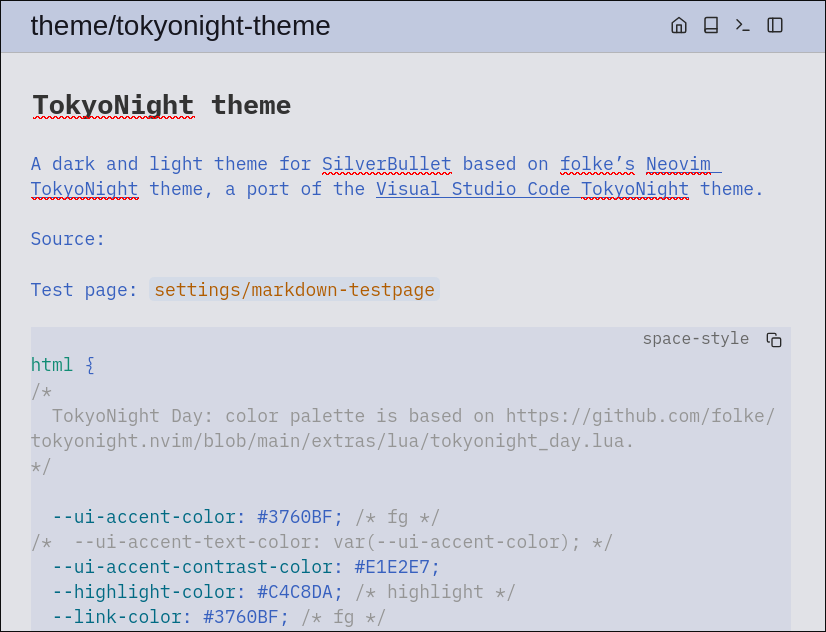Open the page navigator book icon
This screenshot has width=826, height=632.
(x=711, y=25)
